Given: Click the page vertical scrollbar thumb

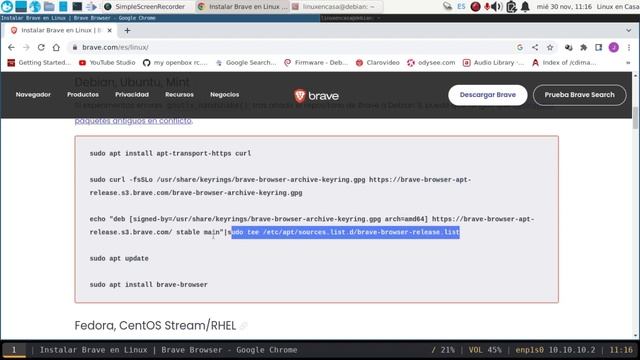Looking at the screenshot, I should click(x=635, y=118).
